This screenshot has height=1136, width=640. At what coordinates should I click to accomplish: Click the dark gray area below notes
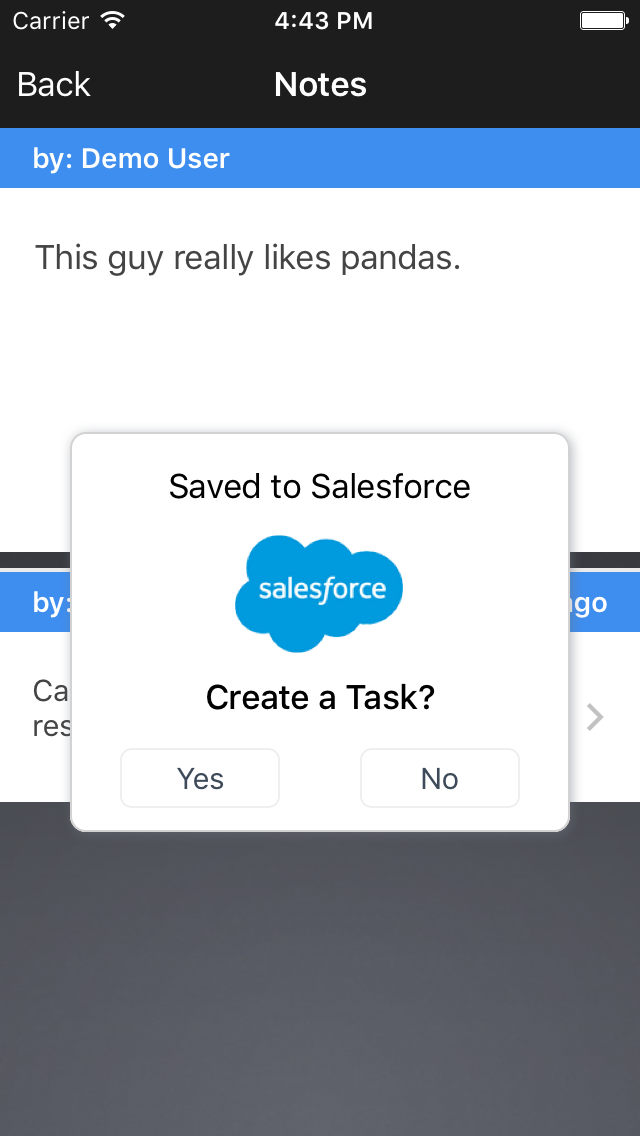pos(320,970)
